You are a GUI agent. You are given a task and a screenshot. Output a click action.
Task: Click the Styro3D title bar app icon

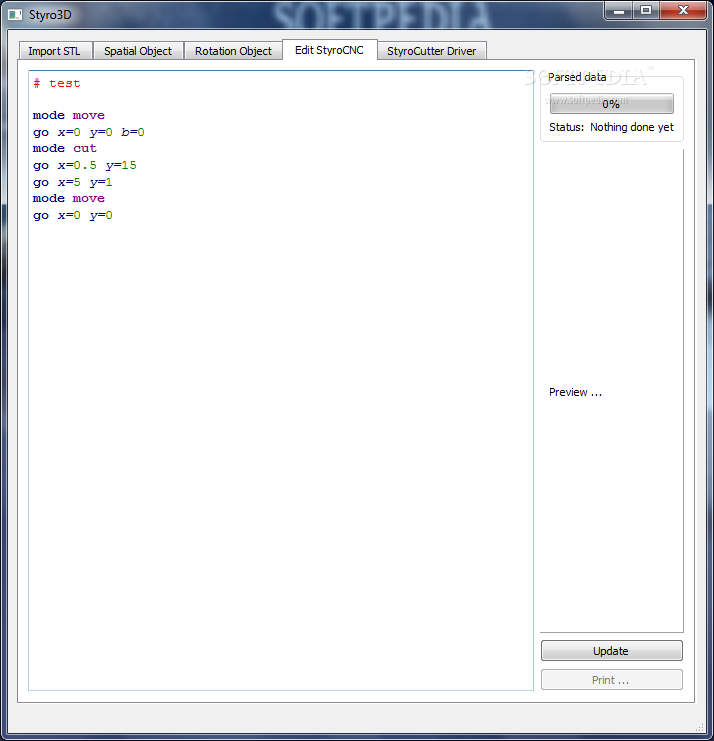click(x=15, y=15)
